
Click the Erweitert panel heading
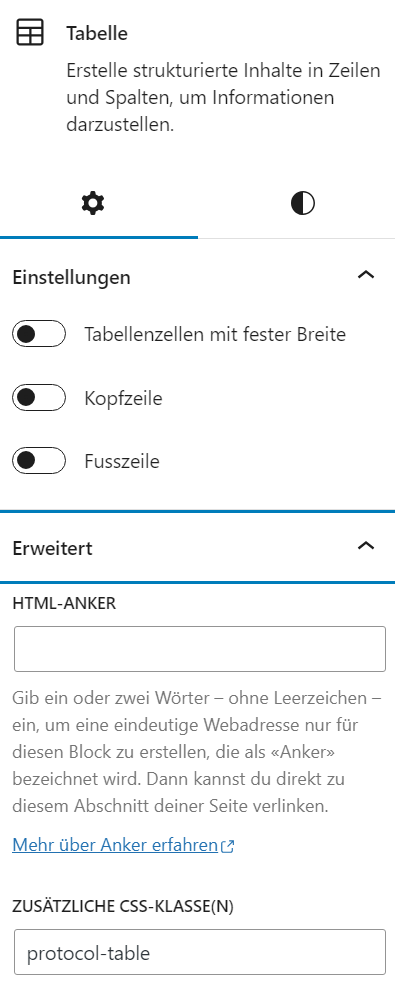point(53,548)
